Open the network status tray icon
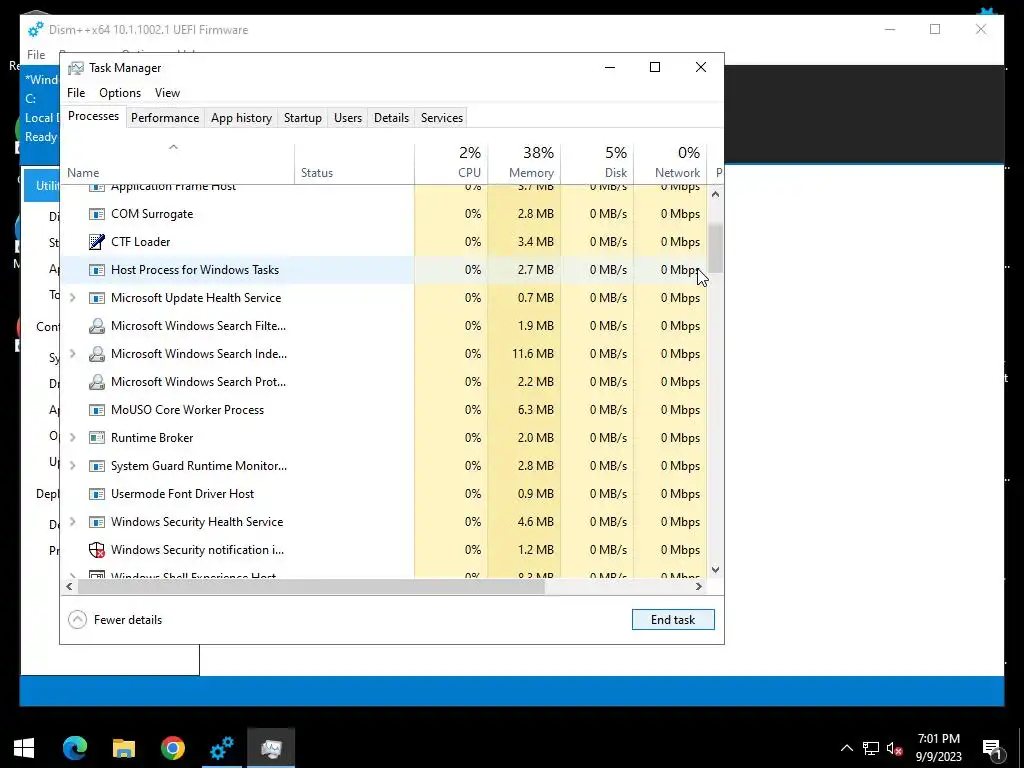Screen dimensions: 1024x768 [x=871, y=748]
